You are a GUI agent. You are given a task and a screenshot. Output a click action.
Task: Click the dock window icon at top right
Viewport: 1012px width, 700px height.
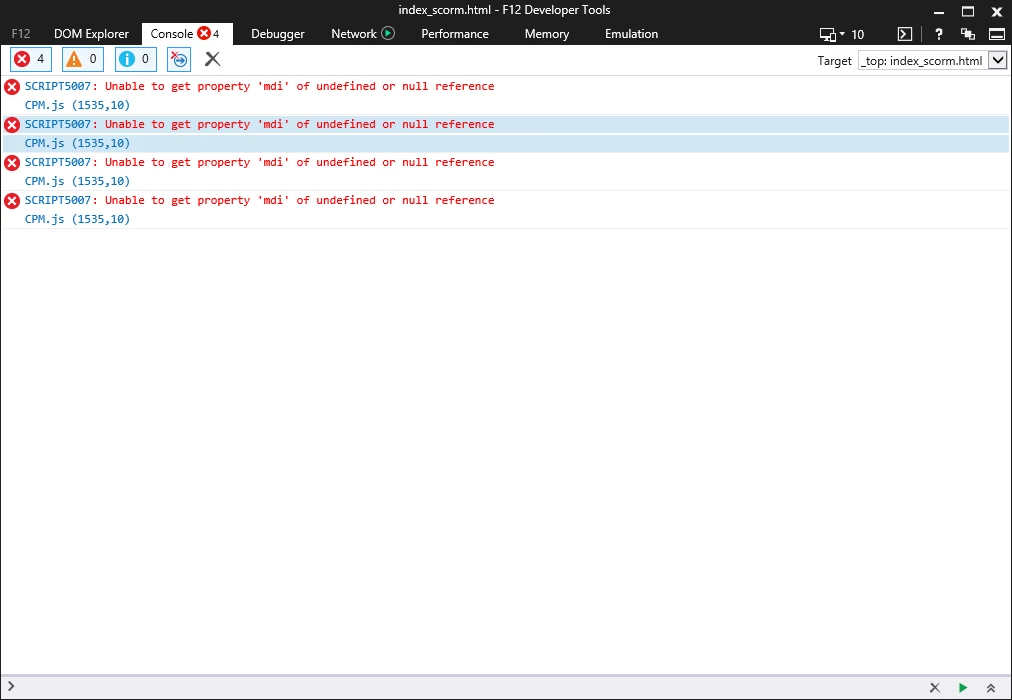point(997,34)
